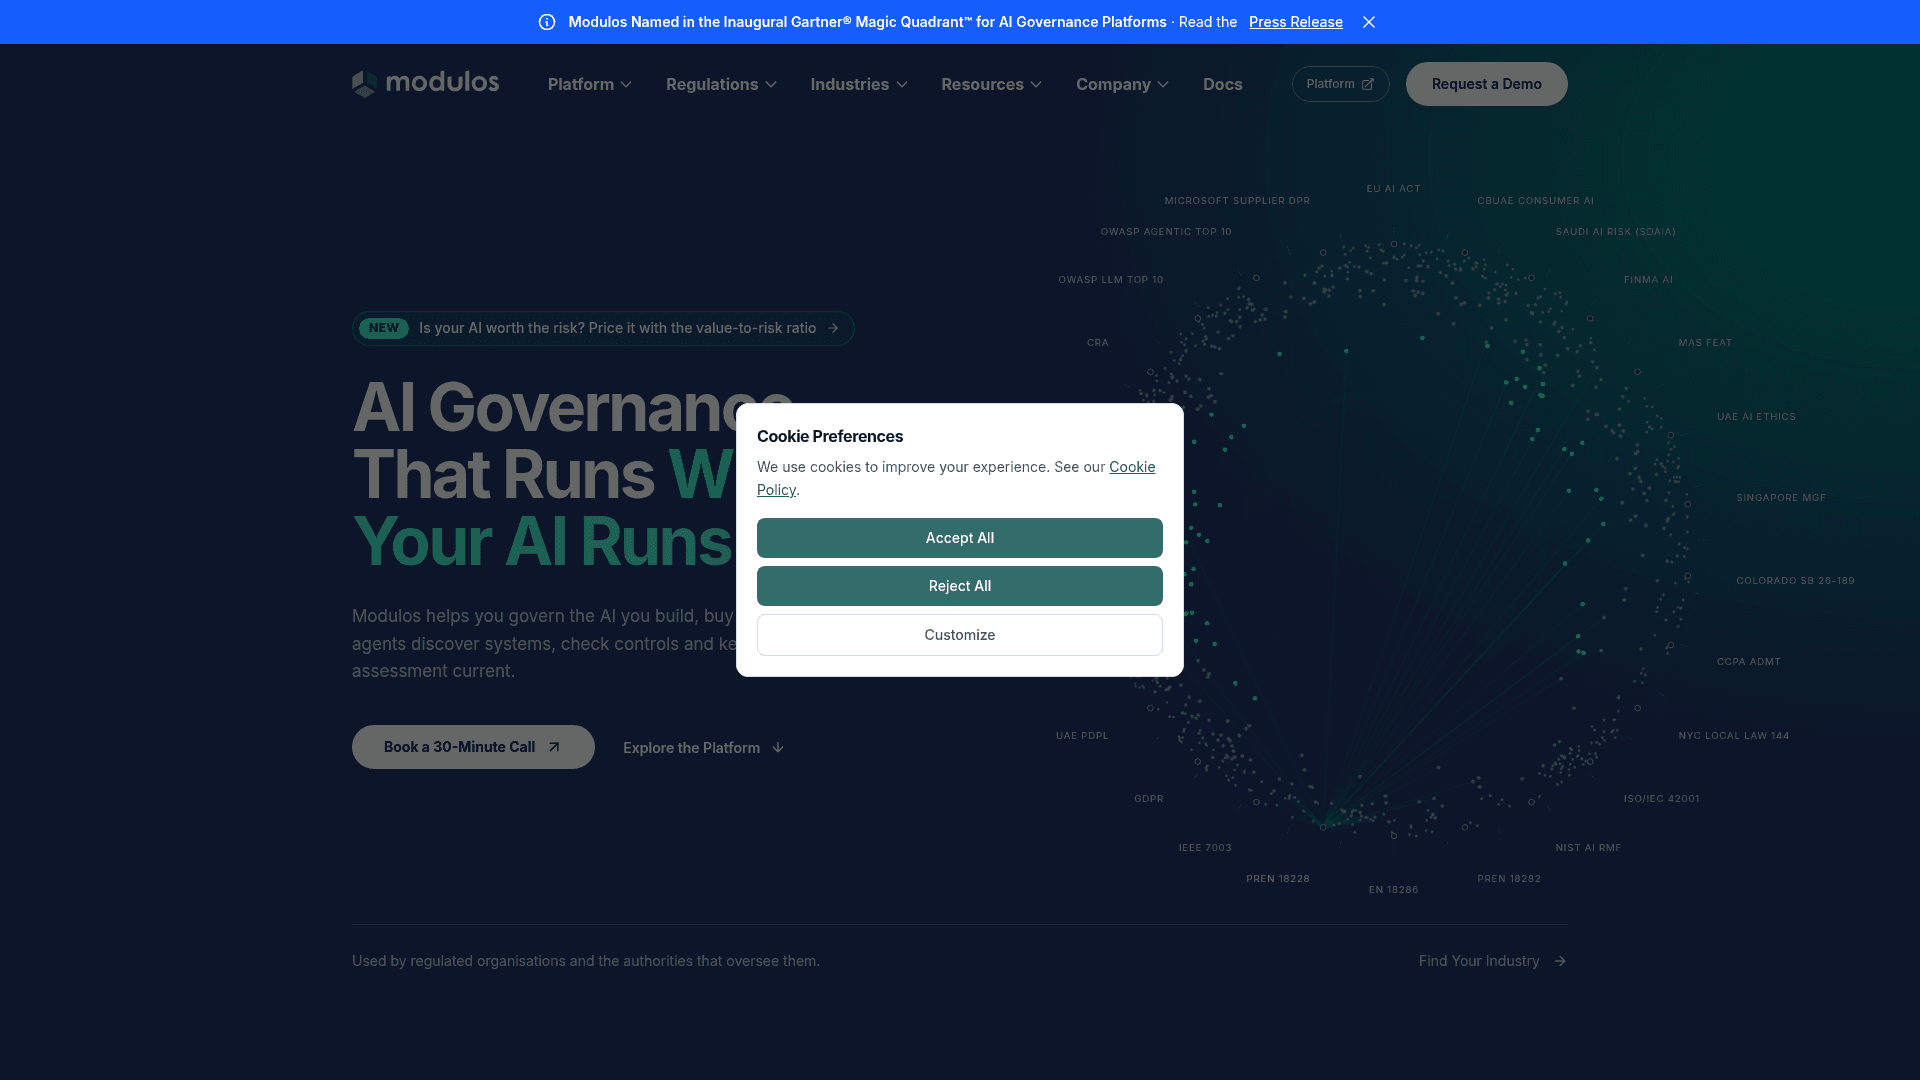This screenshot has width=1920, height=1080.
Task: Open the Industries menu label
Action: point(849,84)
